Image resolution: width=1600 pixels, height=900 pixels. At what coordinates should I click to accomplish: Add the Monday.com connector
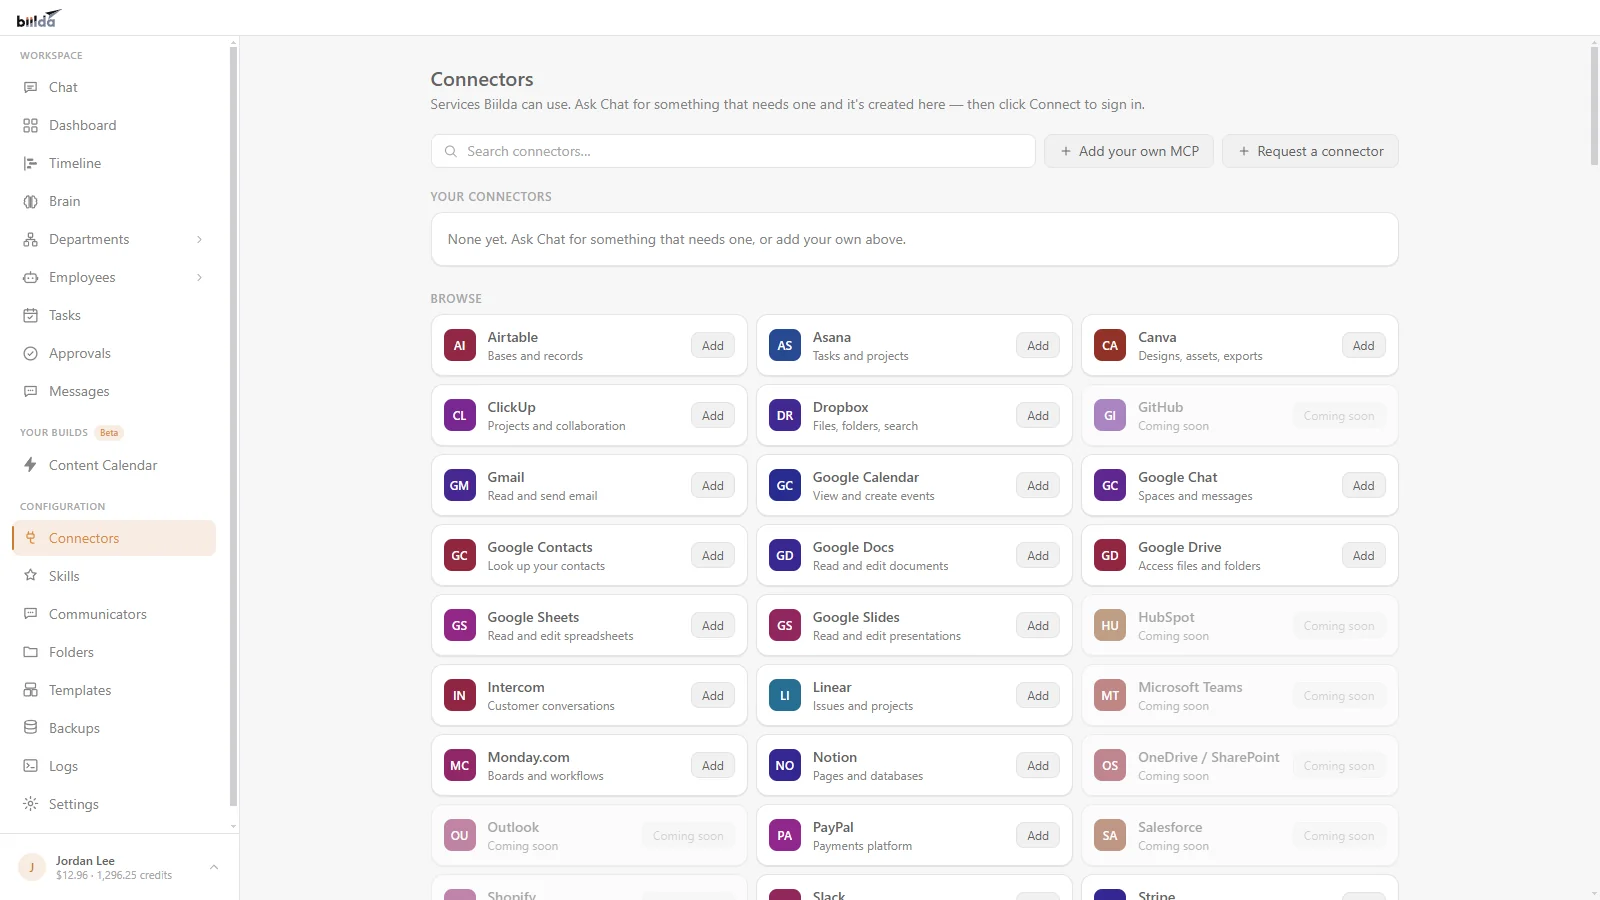(x=713, y=765)
